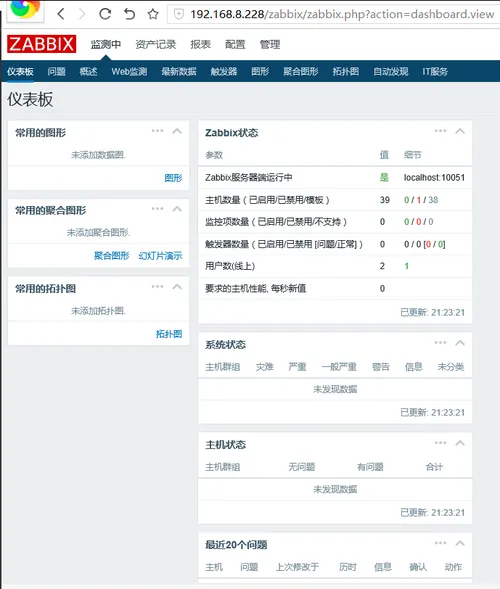This screenshot has height=589, width=500.
Task: Click the 上次修改于 column header
Action: (298, 567)
